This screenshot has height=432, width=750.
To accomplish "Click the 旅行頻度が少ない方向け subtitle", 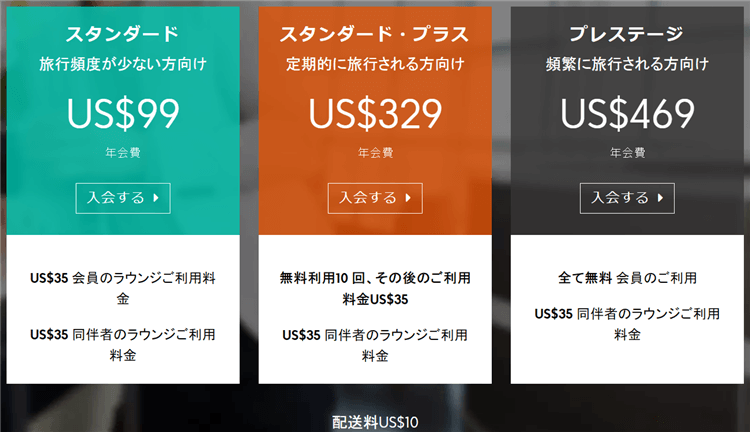I will tap(123, 65).
